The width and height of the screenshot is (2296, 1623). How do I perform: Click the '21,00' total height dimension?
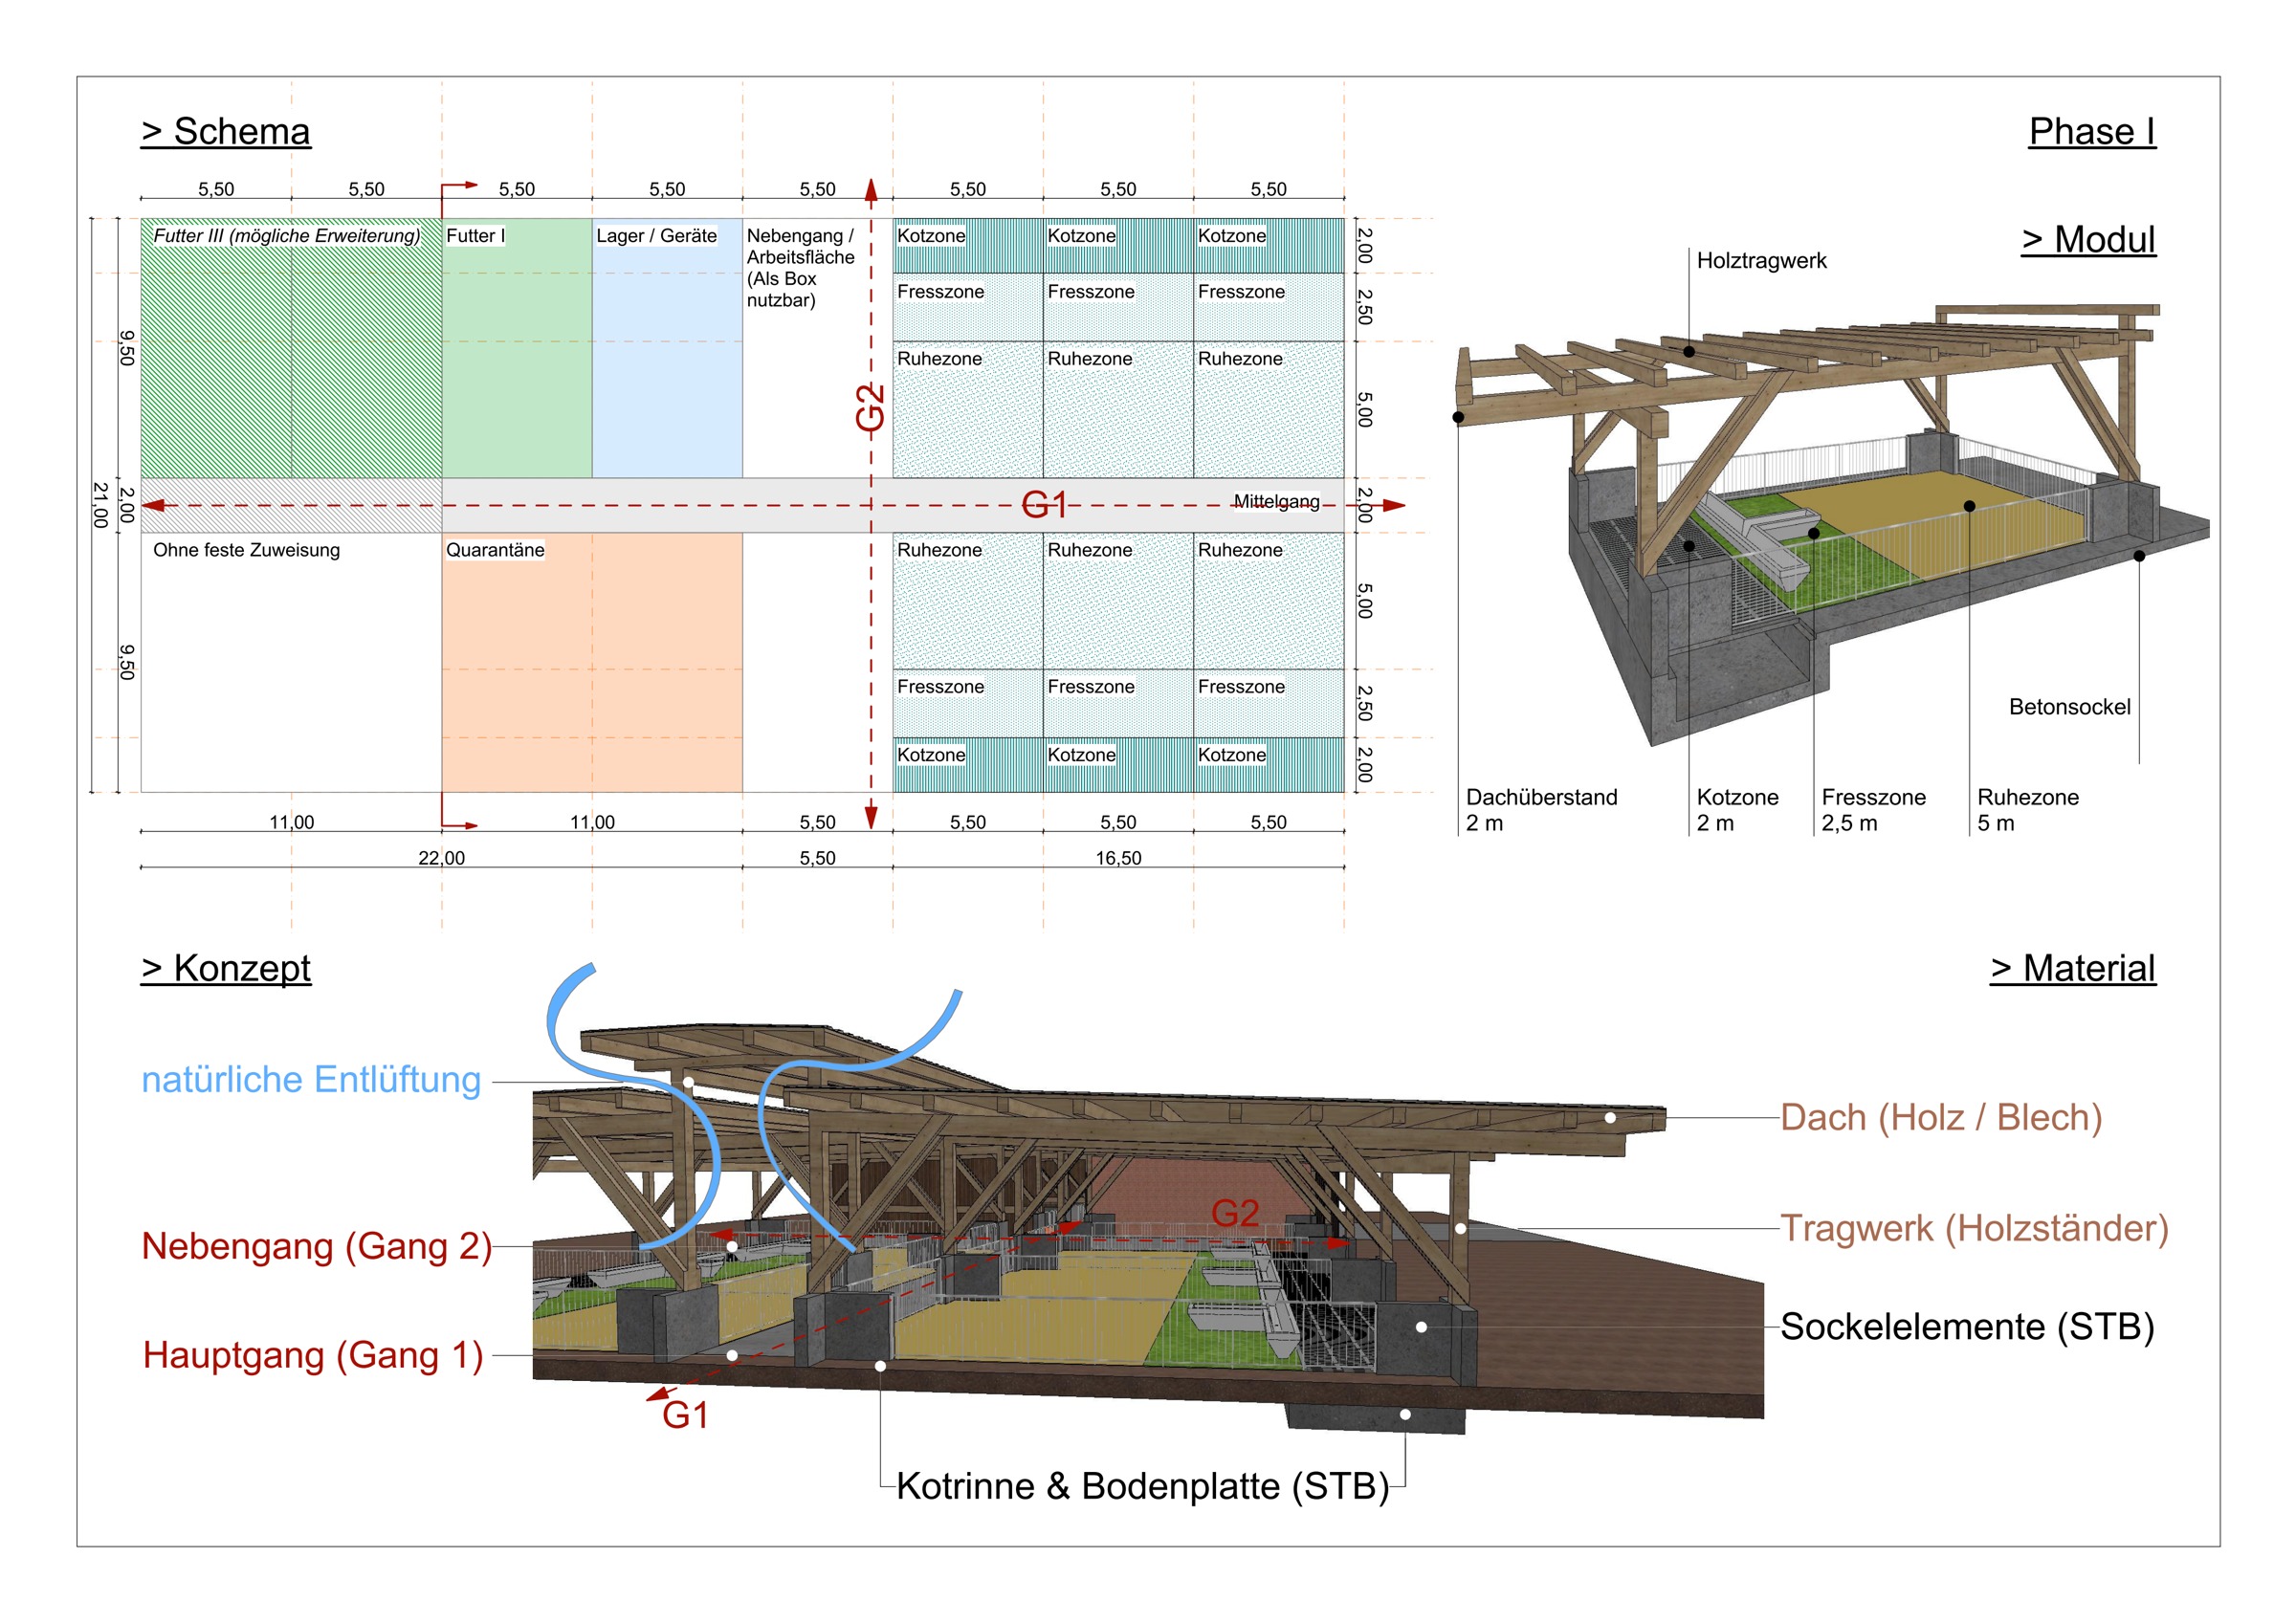click(x=100, y=505)
